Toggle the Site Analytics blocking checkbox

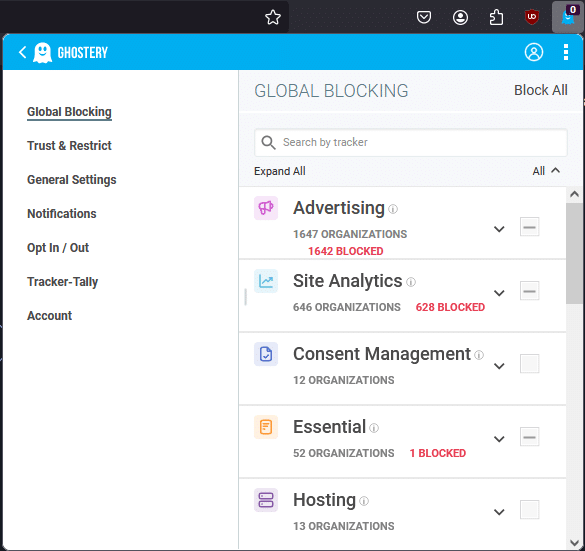click(x=530, y=291)
